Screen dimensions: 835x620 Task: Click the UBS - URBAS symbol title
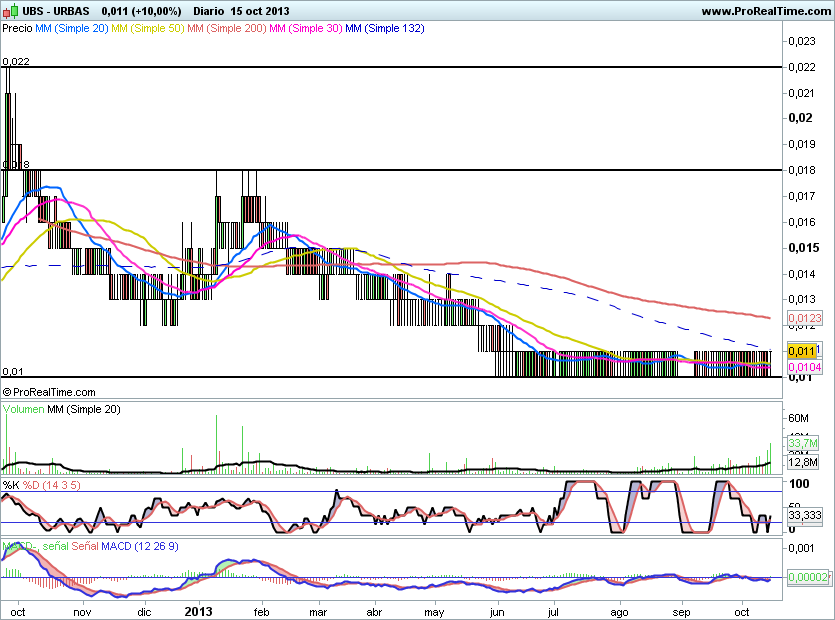(56, 9)
